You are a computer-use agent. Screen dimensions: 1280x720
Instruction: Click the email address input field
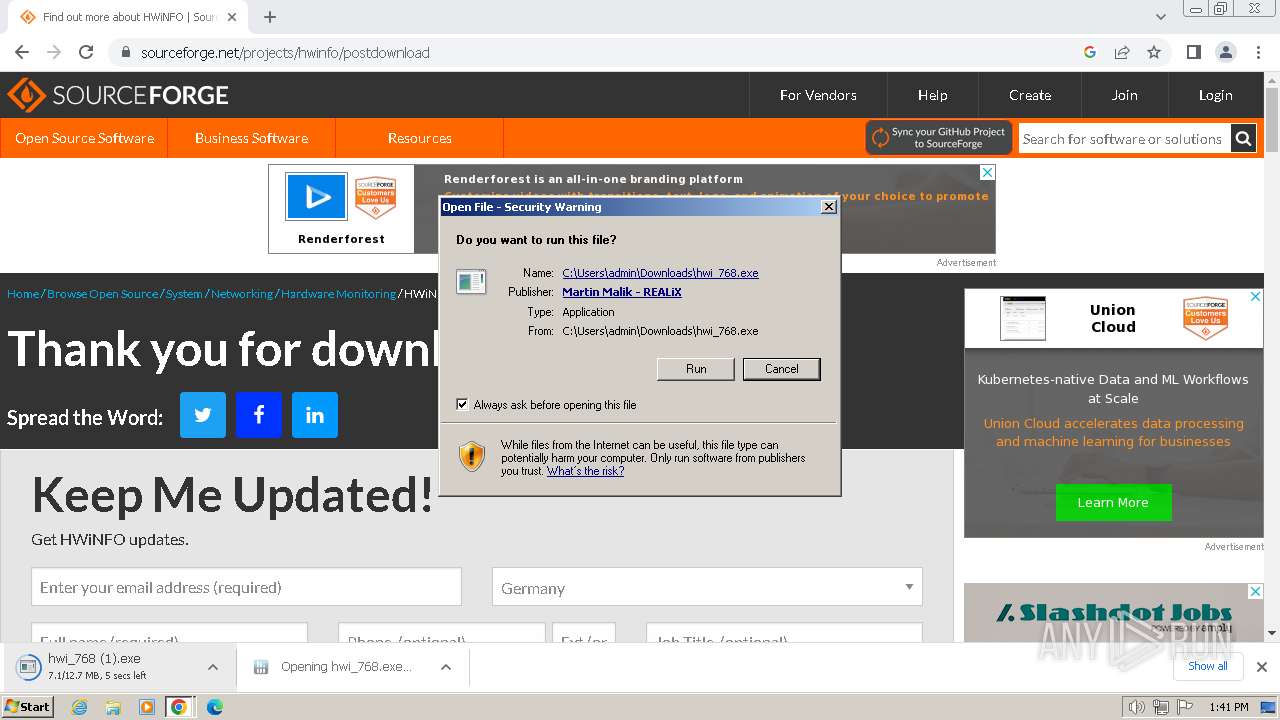point(246,587)
